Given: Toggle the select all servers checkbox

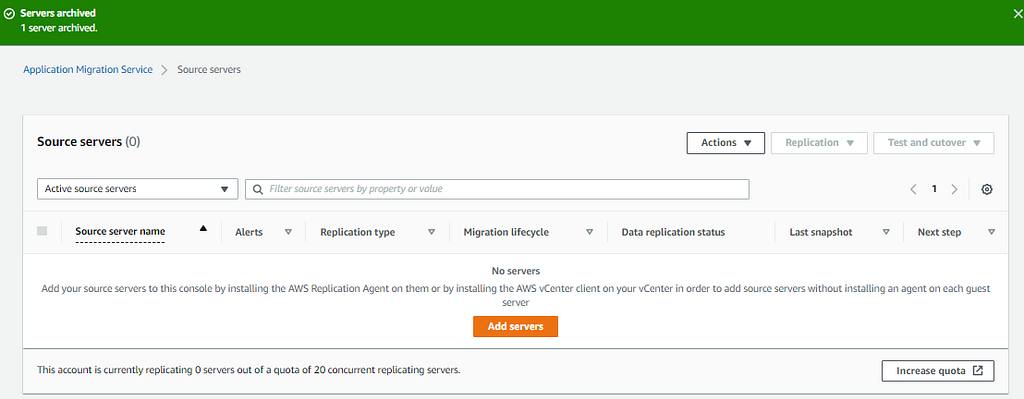Looking at the screenshot, I should tap(42, 231).
